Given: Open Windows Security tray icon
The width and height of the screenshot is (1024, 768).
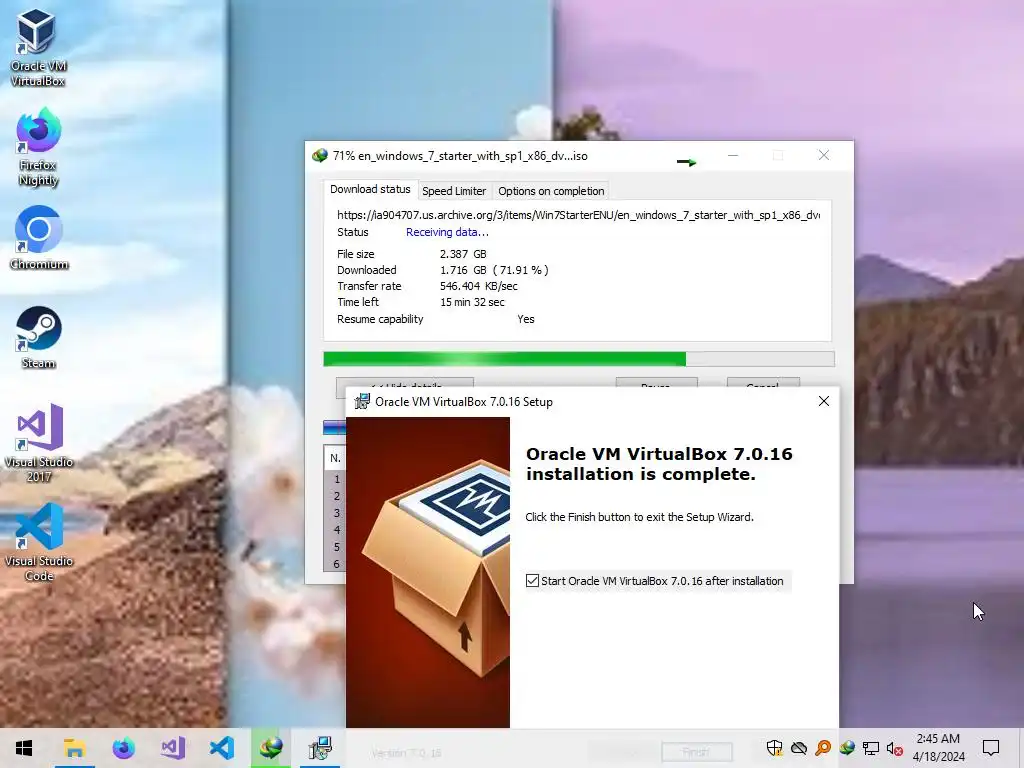Looking at the screenshot, I should click(x=775, y=748).
